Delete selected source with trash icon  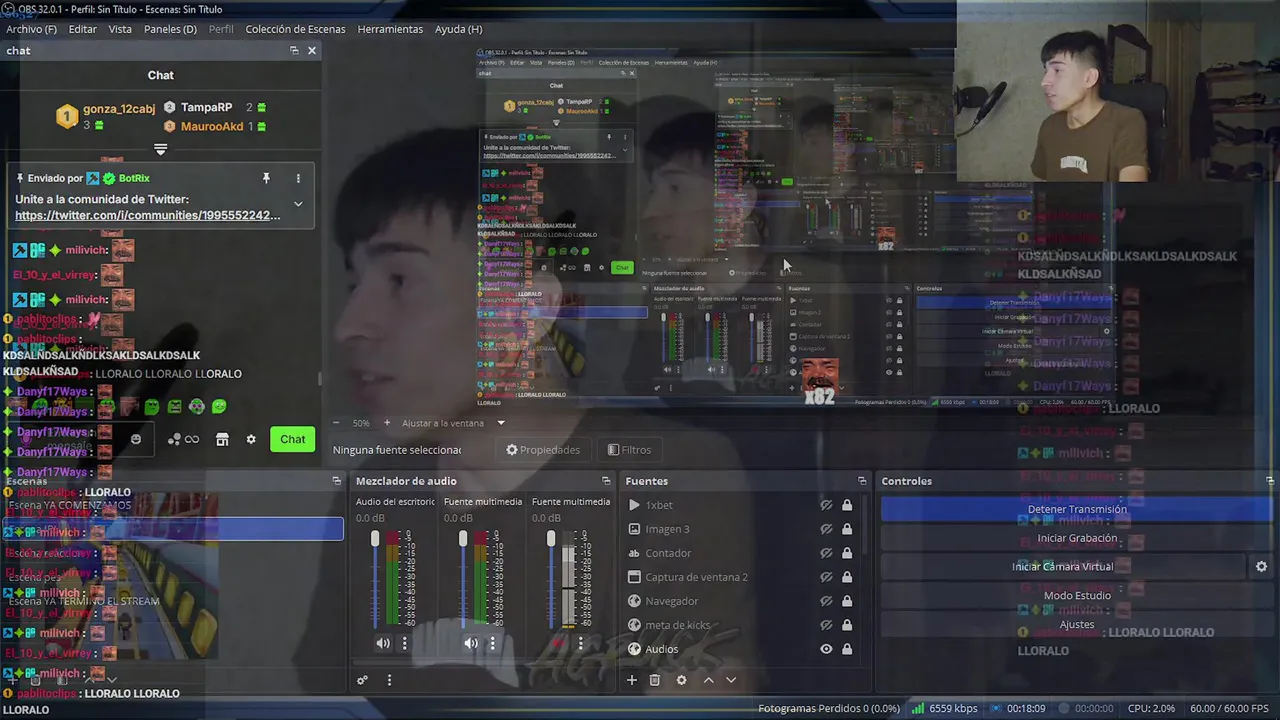pos(655,680)
